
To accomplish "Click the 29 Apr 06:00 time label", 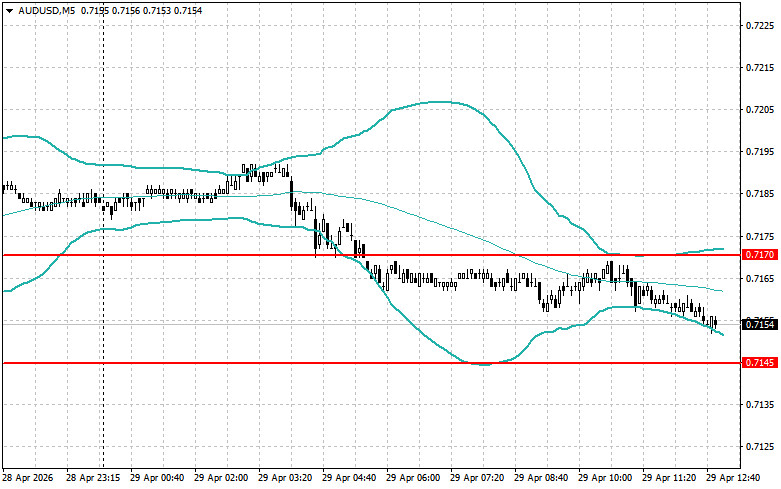I will (413, 478).
